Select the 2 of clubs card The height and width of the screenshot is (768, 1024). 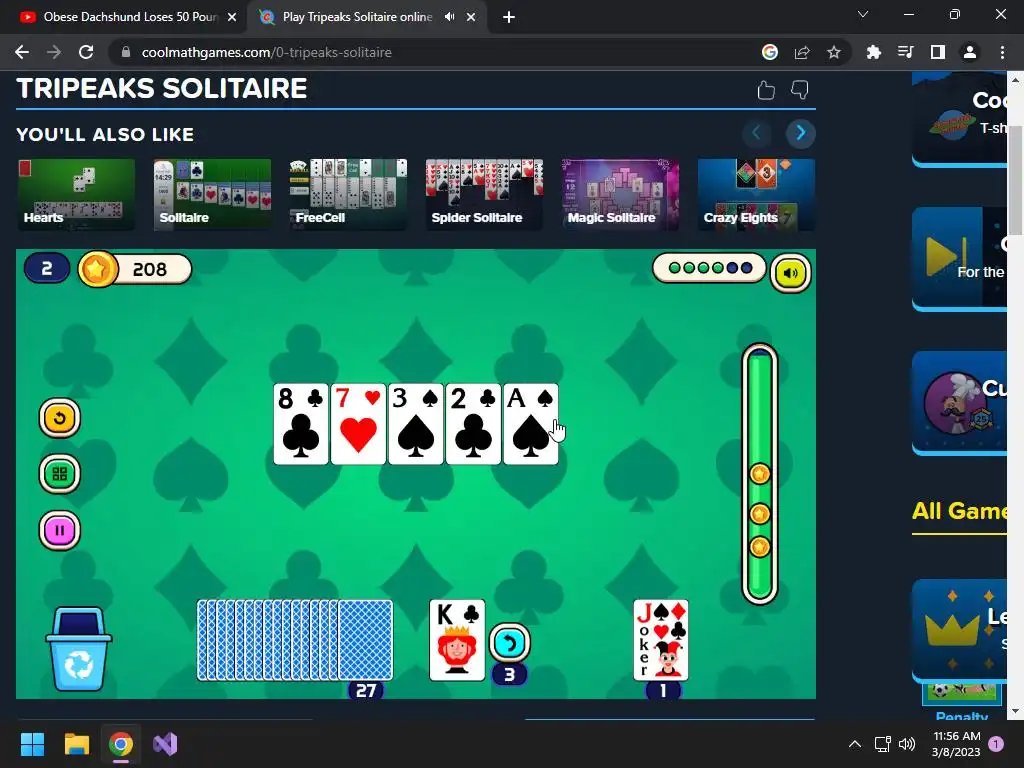click(x=473, y=424)
